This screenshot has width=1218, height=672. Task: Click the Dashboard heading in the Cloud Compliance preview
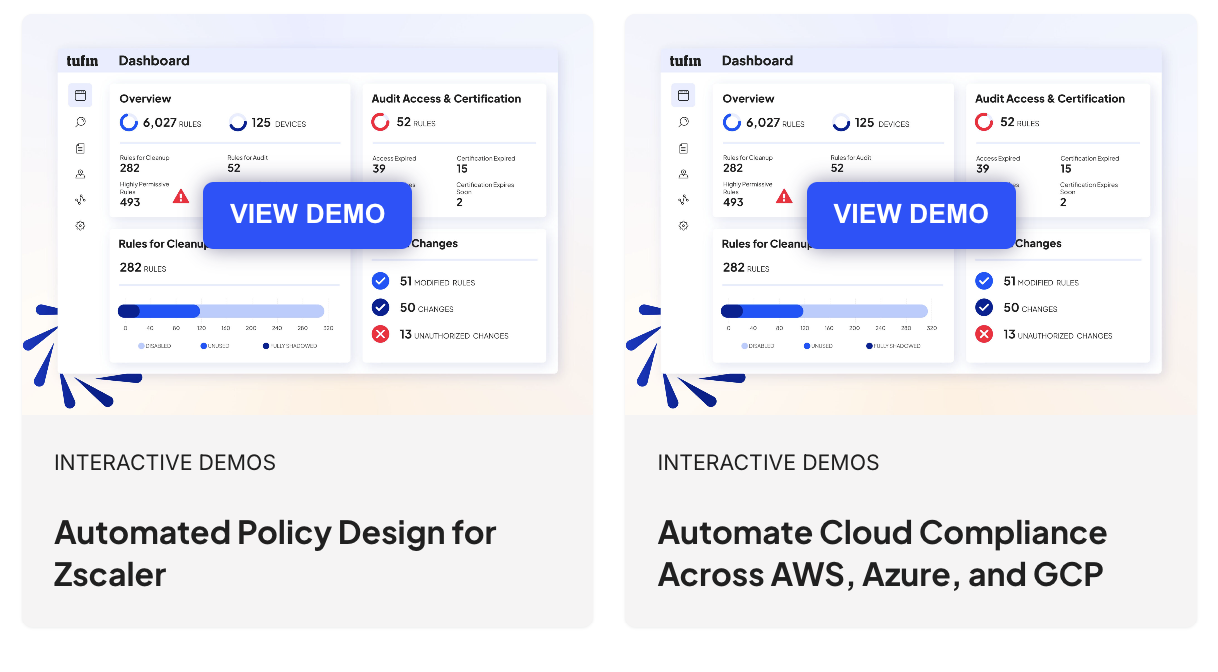pyautogui.click(x=757, y=61)
